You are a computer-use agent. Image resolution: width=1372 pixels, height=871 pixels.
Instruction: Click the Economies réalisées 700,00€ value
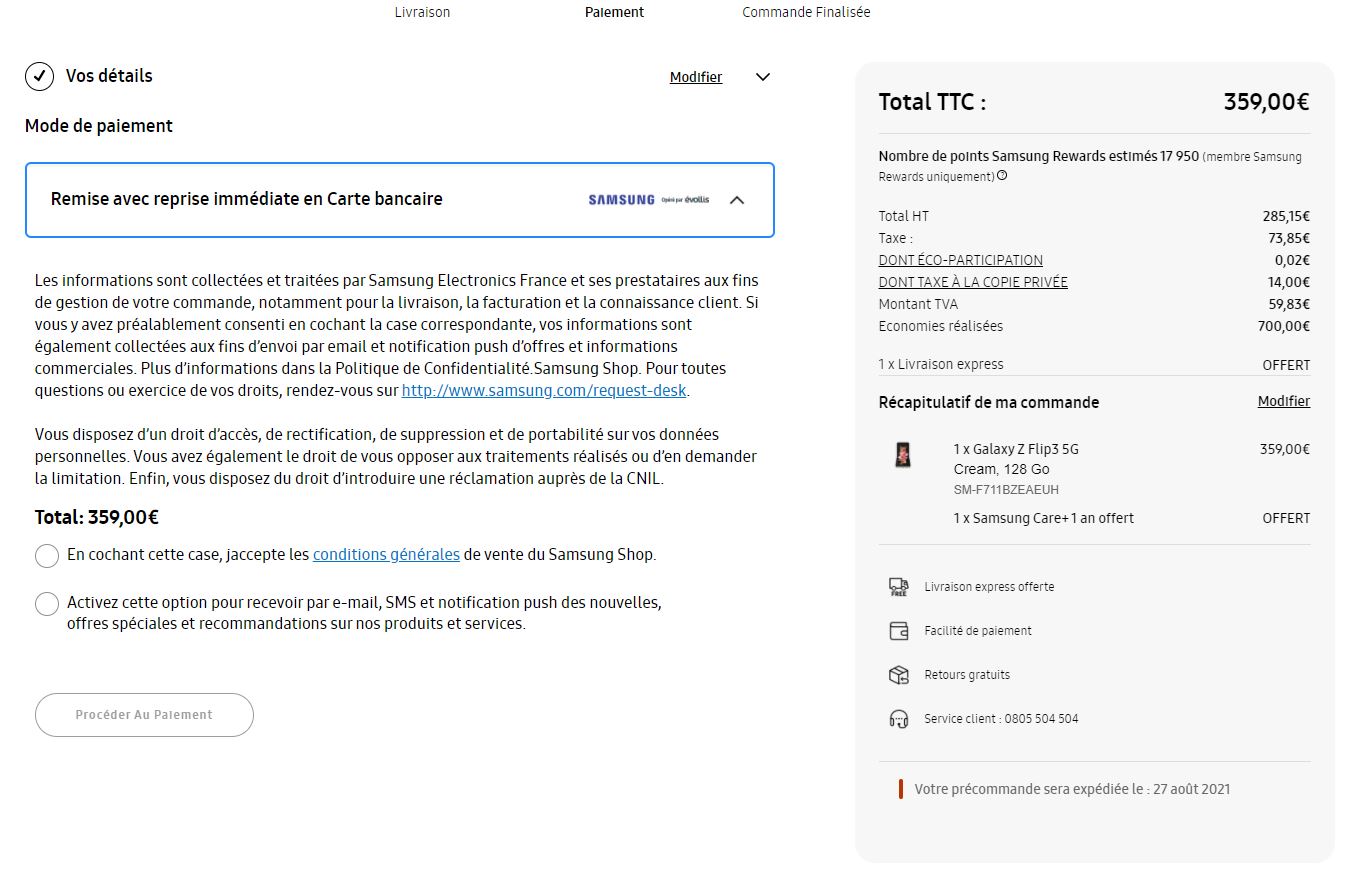pos(1284,326)
